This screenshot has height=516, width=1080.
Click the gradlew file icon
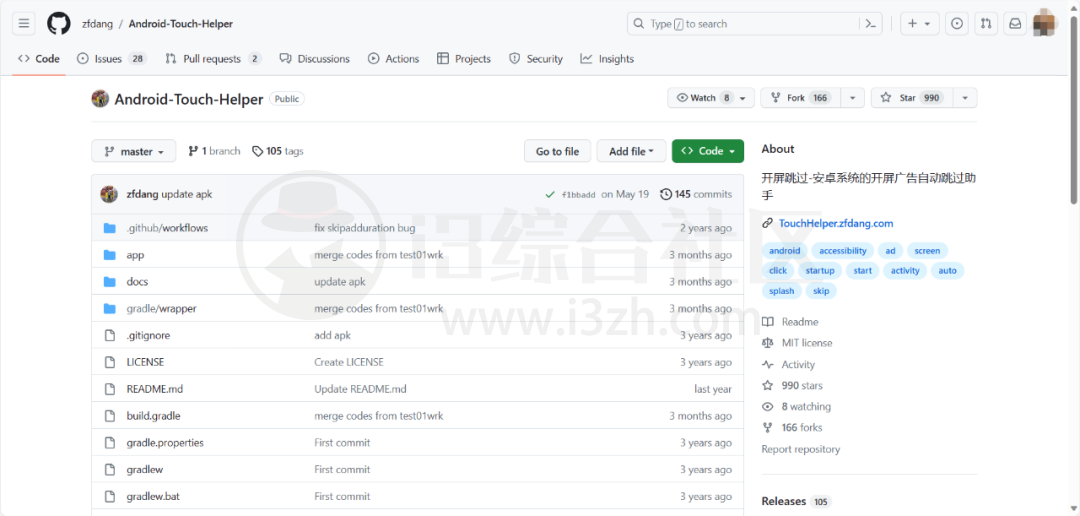109,470
